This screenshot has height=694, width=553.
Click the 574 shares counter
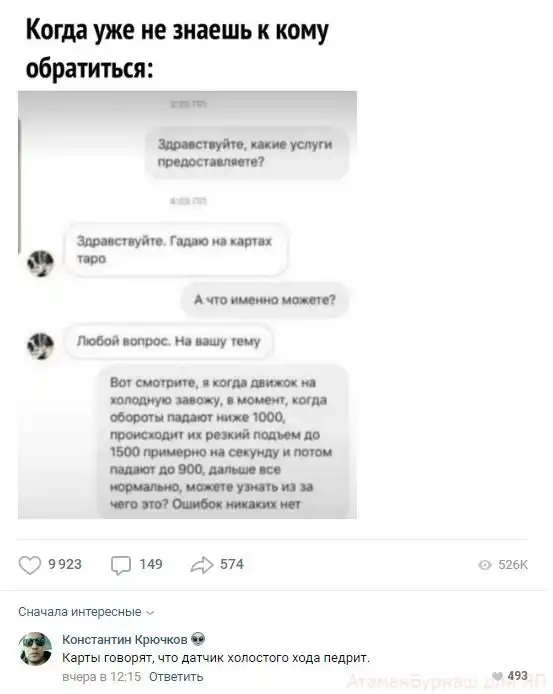pyautogui.click(x=232, y=564)
